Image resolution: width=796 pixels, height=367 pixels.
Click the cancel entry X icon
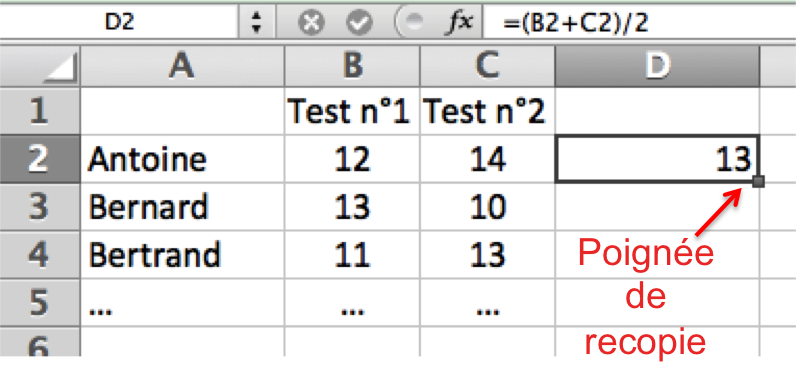(311, 23)
